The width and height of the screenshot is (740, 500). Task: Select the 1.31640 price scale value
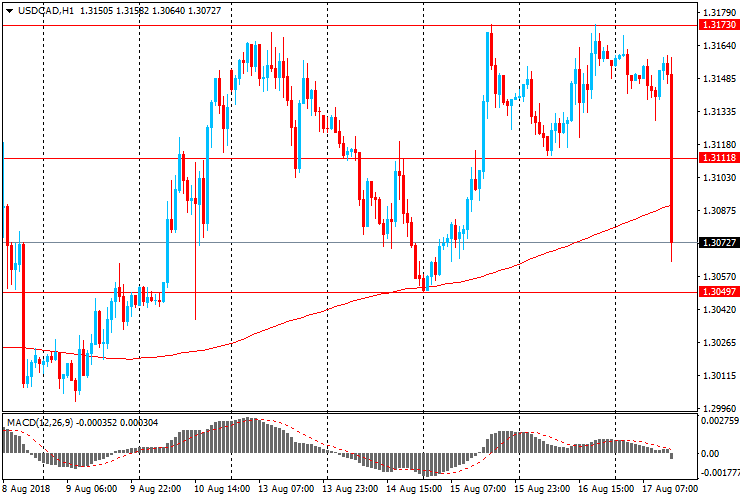coord(719,45)
